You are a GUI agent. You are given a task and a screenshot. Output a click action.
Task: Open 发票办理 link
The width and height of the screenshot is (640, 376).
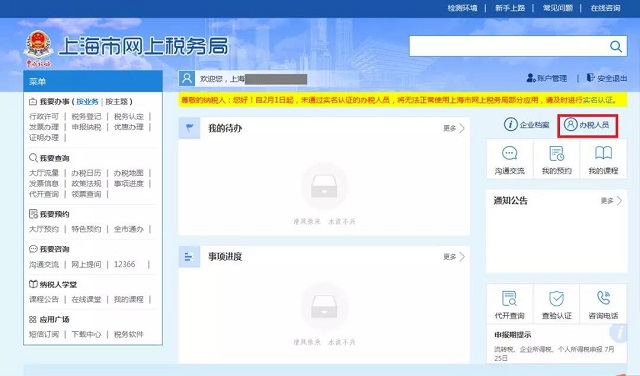click(x=44, y=127)
